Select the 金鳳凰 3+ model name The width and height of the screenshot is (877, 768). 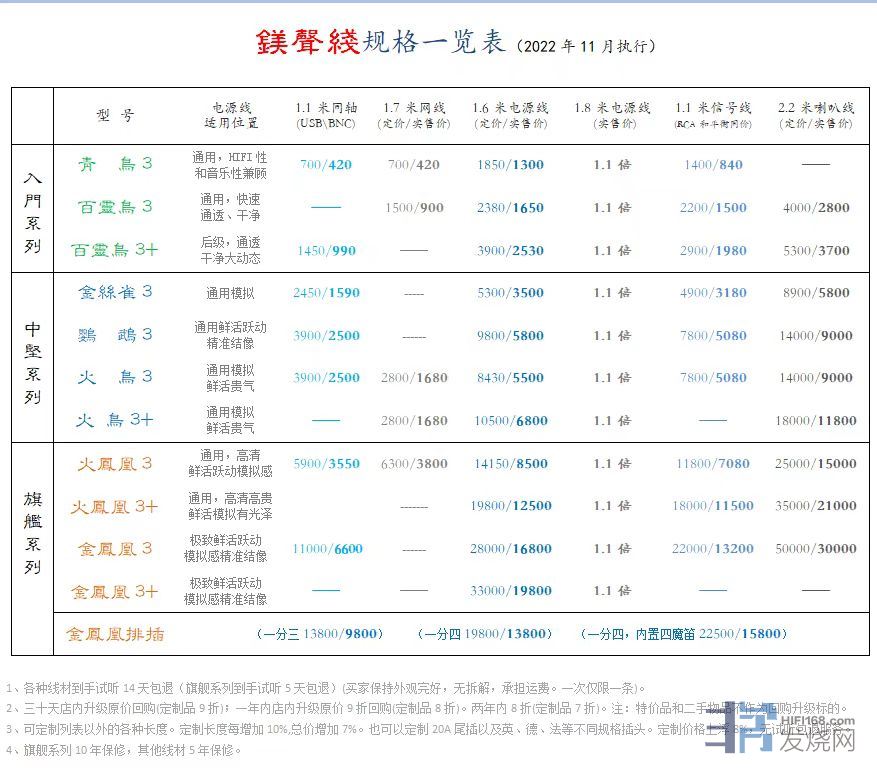(115, 591)
